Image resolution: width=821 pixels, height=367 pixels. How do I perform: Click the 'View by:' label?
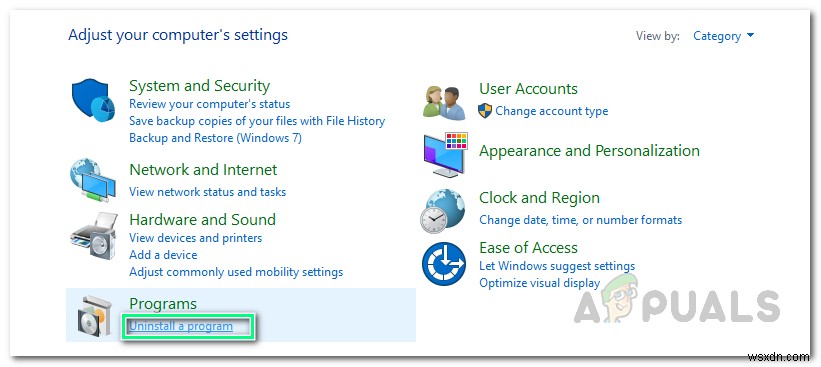point(658,36)
